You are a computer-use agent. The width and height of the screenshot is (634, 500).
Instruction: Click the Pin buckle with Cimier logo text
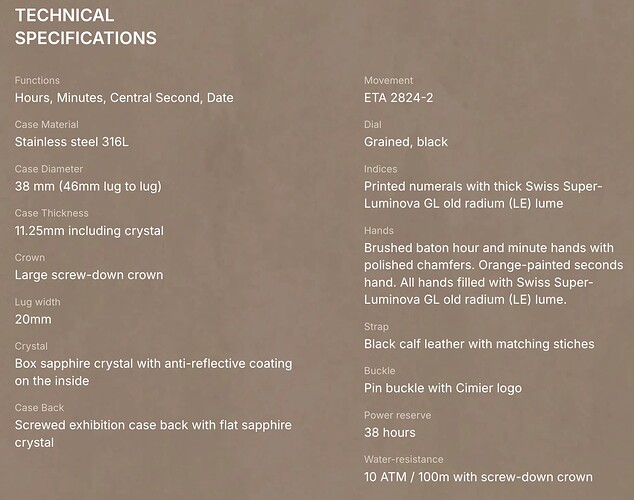[443, 388]
